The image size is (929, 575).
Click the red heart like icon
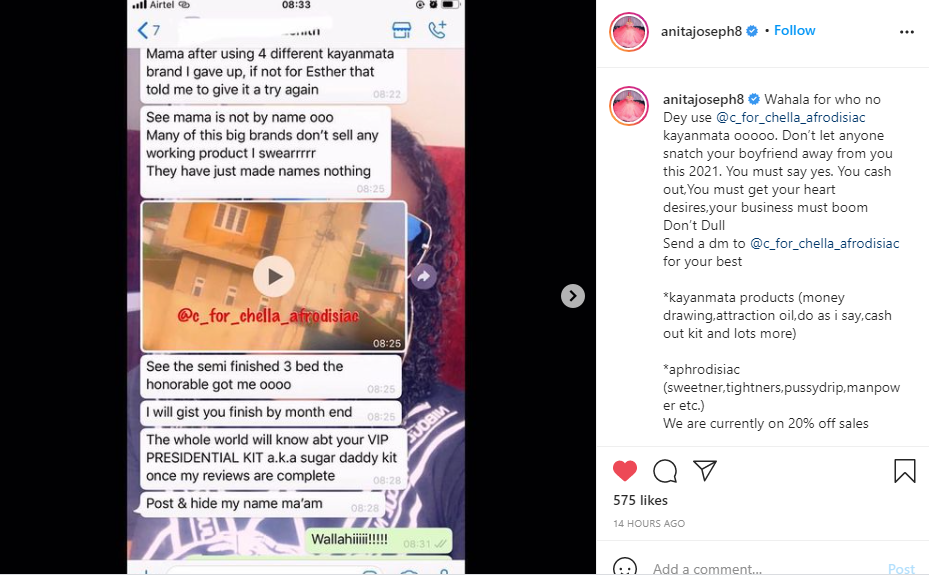click(624, 471)
